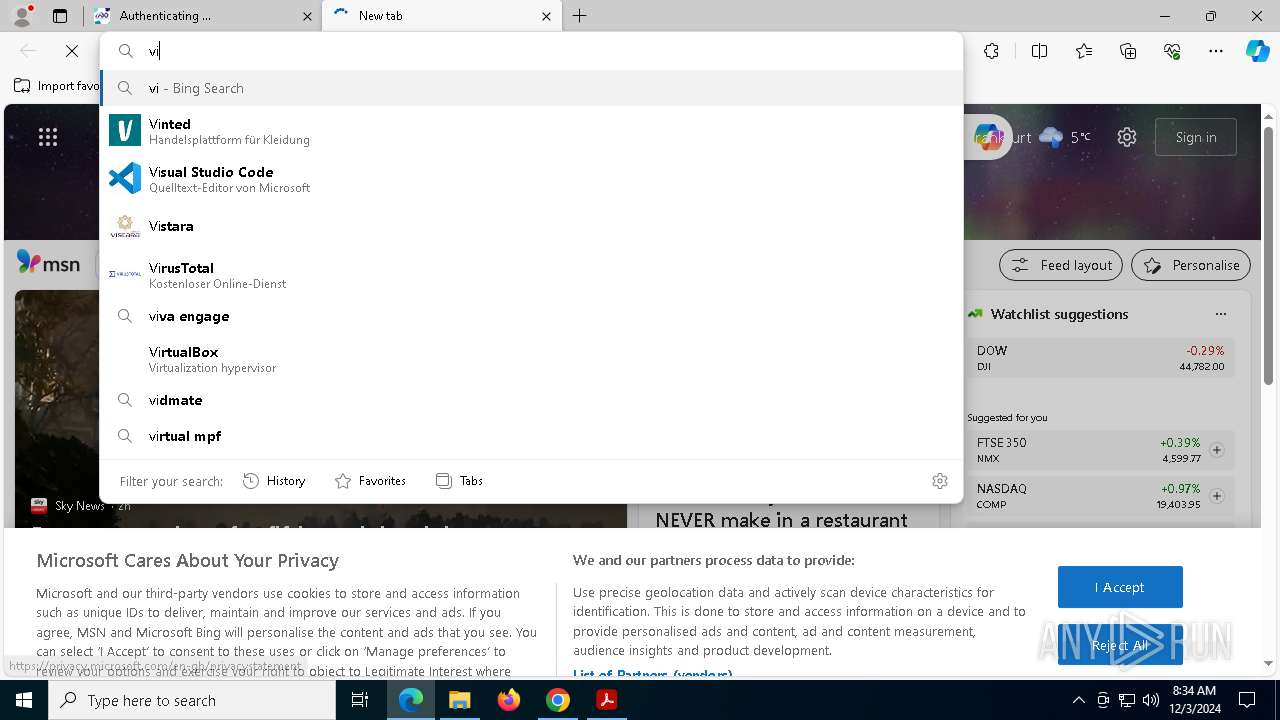
Task: Stop page loading with X button
Action: 72,51
